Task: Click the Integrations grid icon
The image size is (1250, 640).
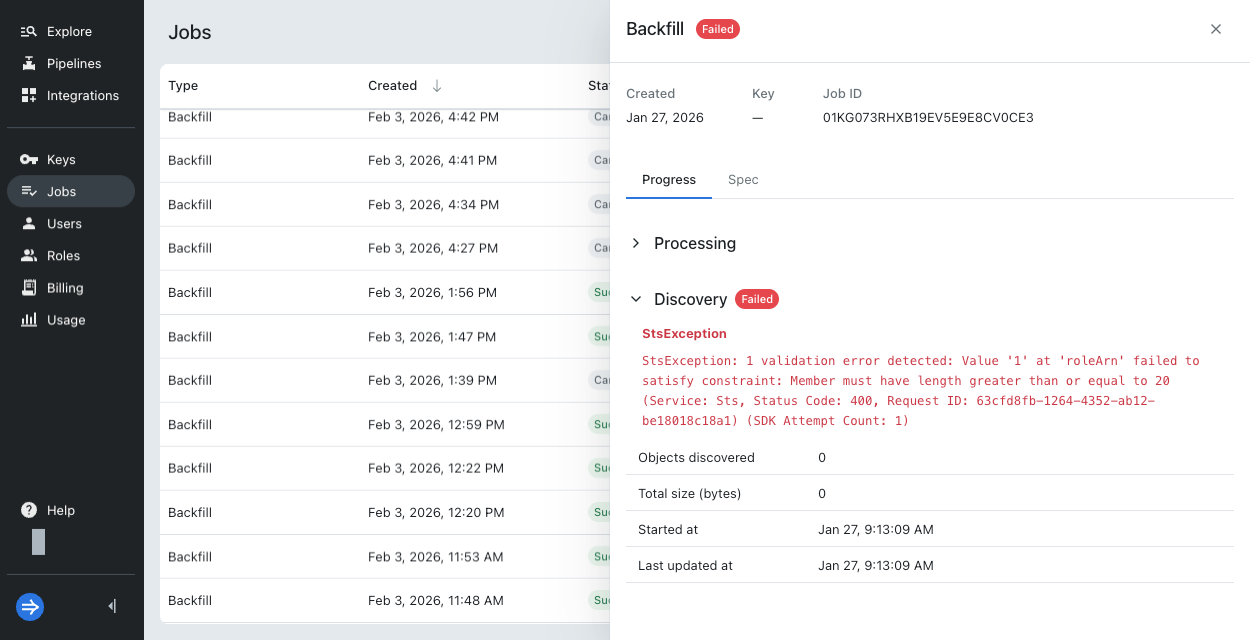Action: [28, 96]
